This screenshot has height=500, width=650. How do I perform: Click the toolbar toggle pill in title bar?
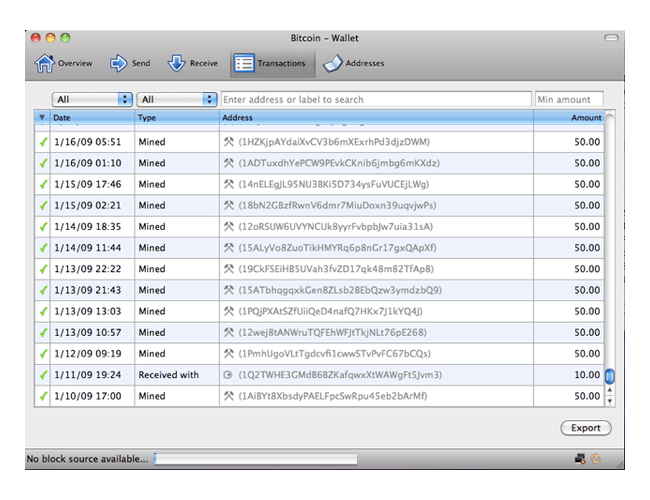[611, 38]
